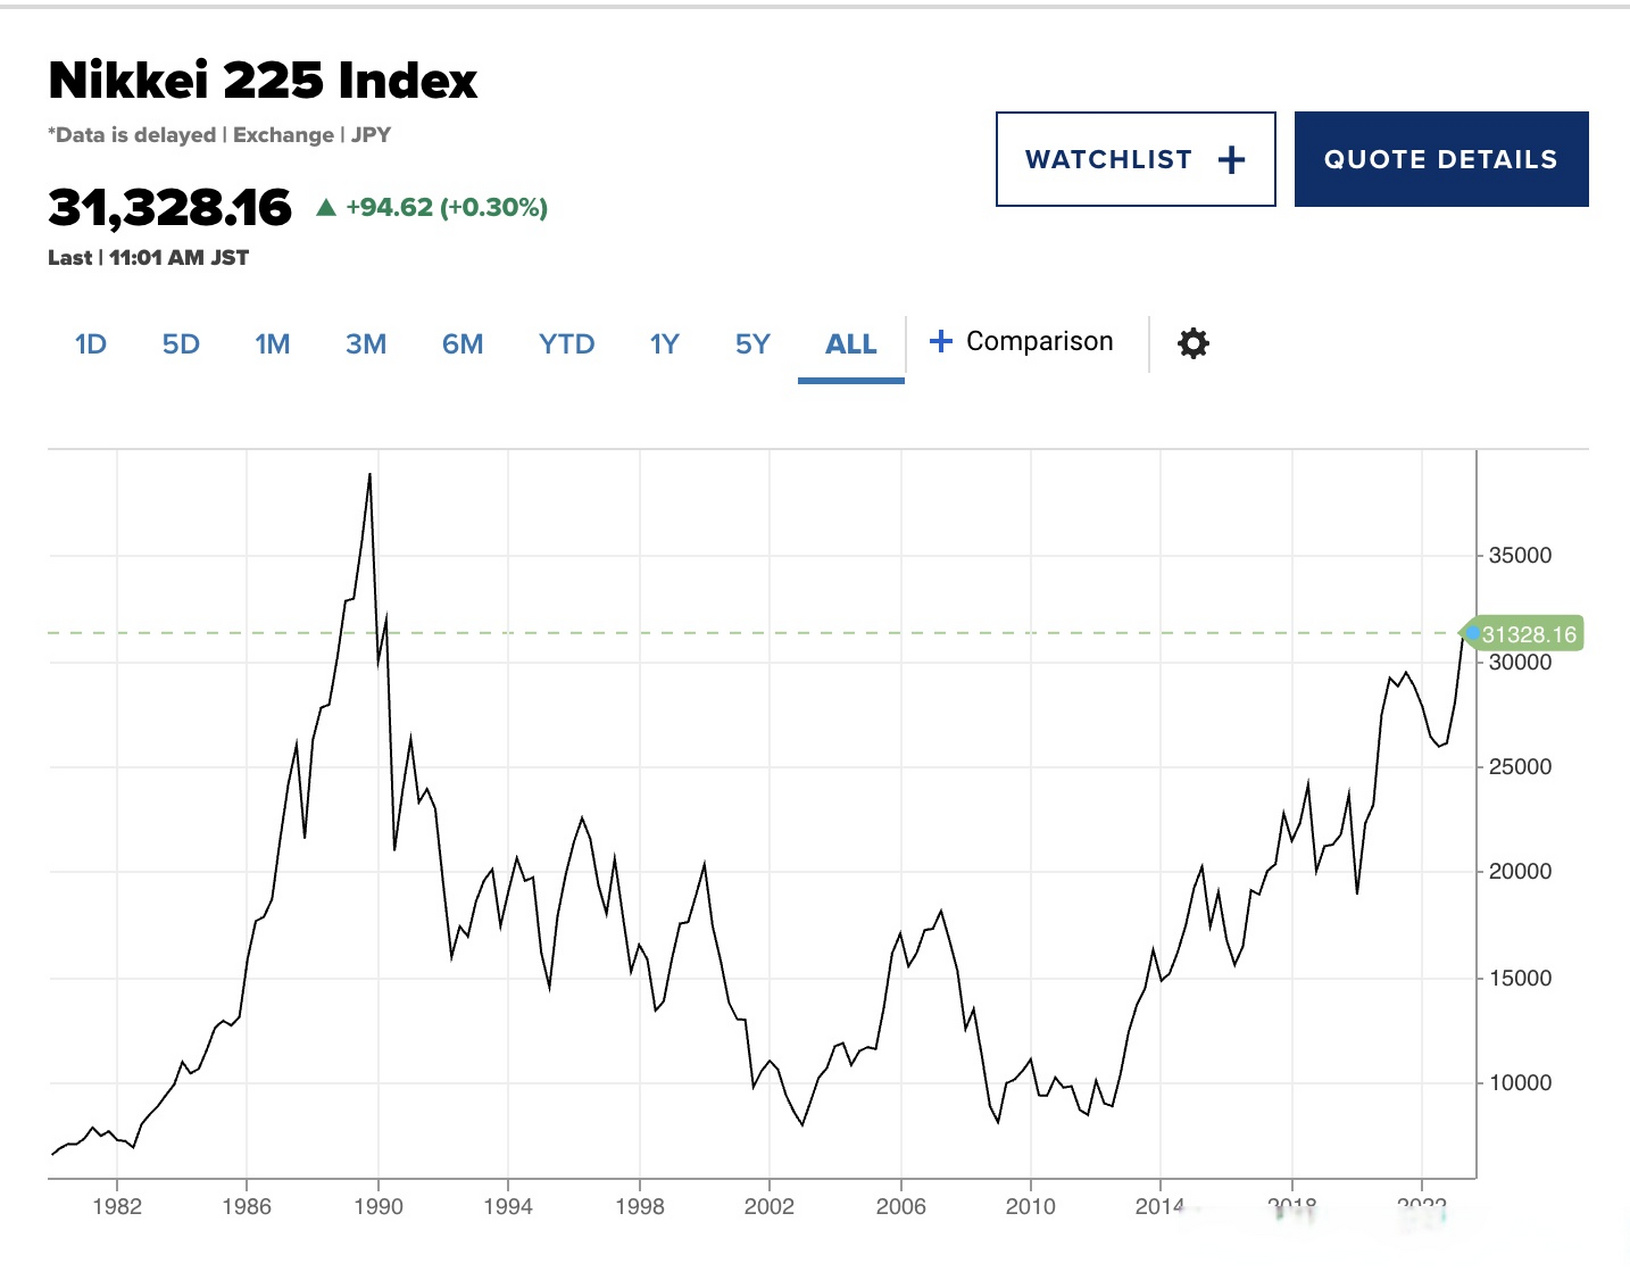Screen dimensions: 1630x1280
Task: Click the 1990 x-axis label
Action: (x=378, y=1206)
